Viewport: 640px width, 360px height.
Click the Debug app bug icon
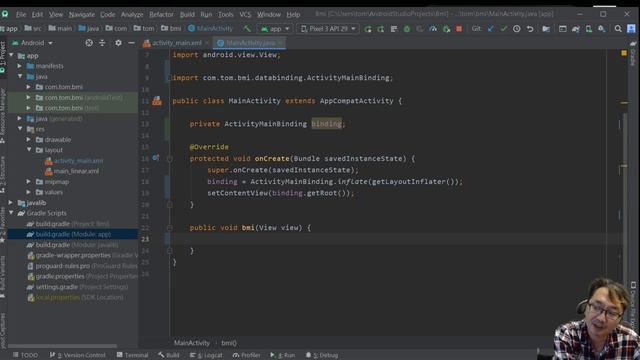(x=407, y=29)
